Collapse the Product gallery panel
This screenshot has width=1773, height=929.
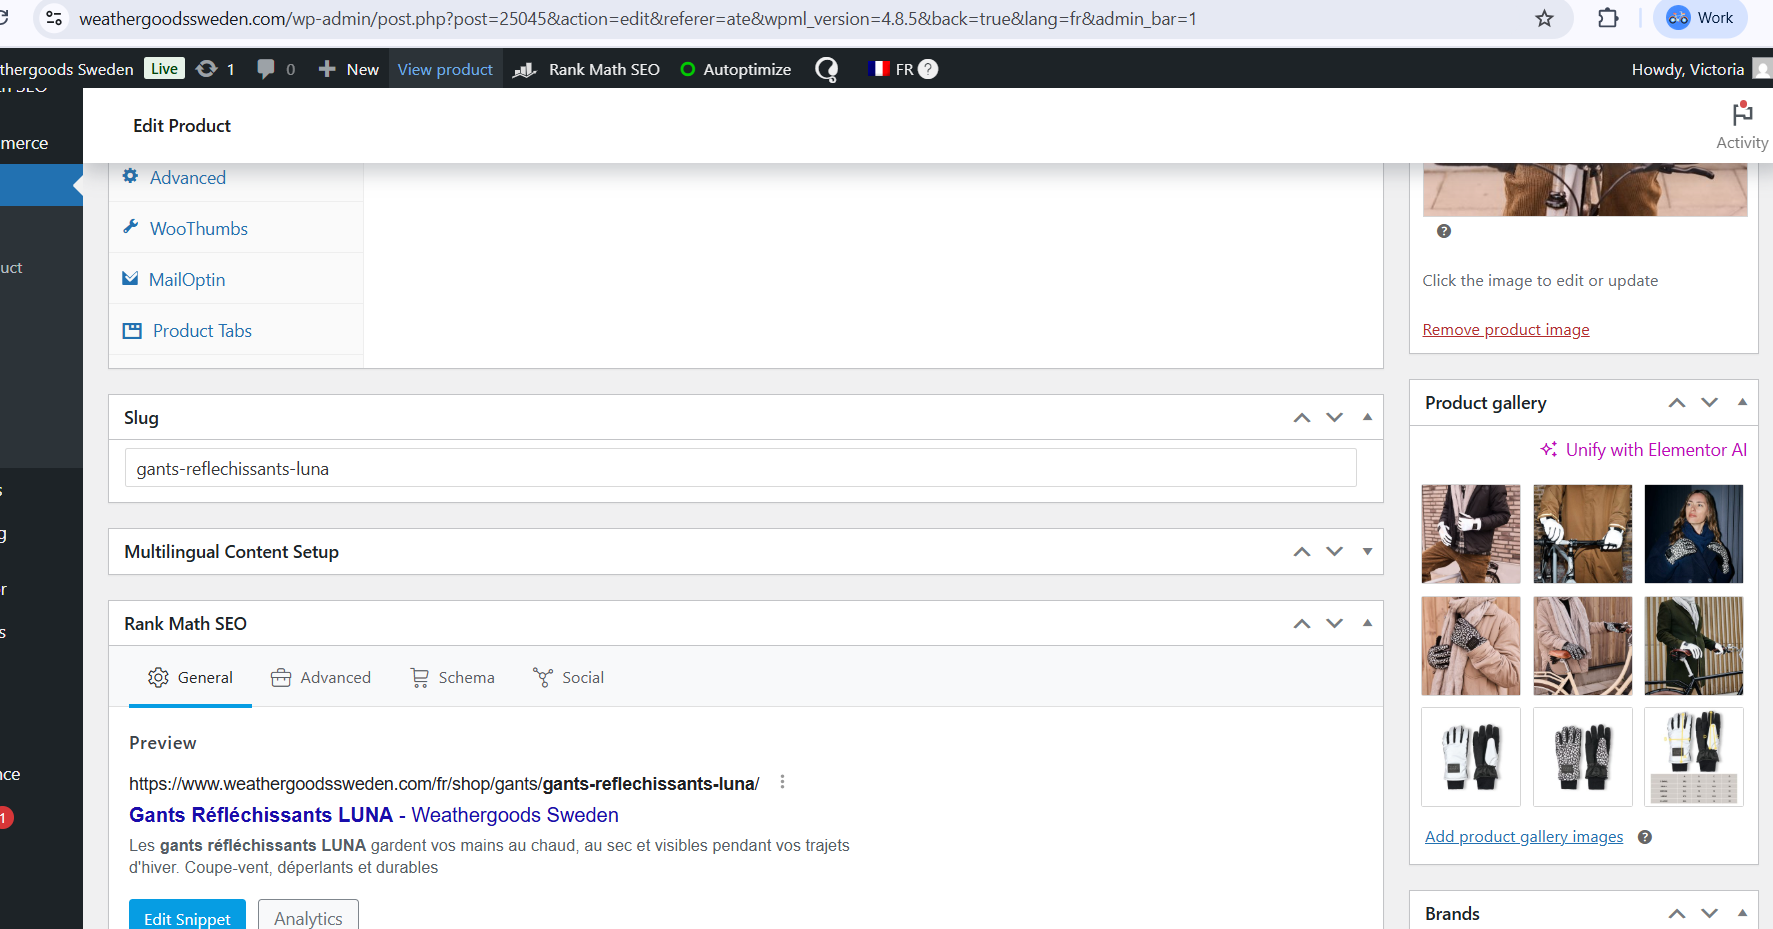click(x=1742, y=402)
